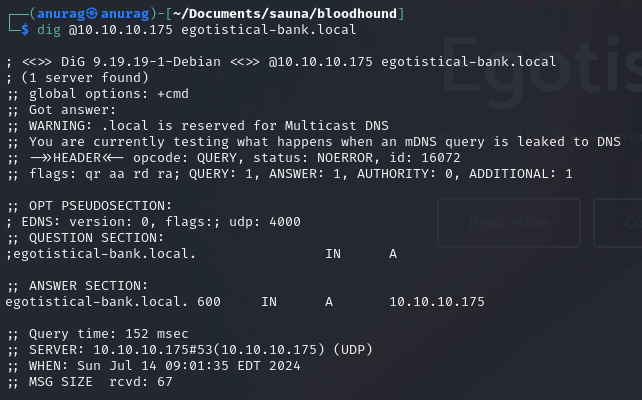This screenshot has height=400, width=642.
Task: Click the Query time 152 msec line
Action: [101, 333]
